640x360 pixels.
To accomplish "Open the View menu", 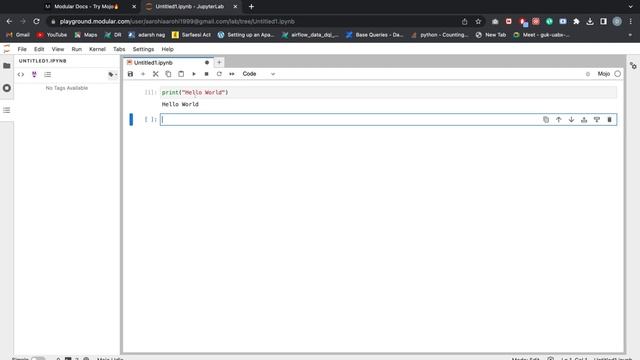I will click(58, 49).
